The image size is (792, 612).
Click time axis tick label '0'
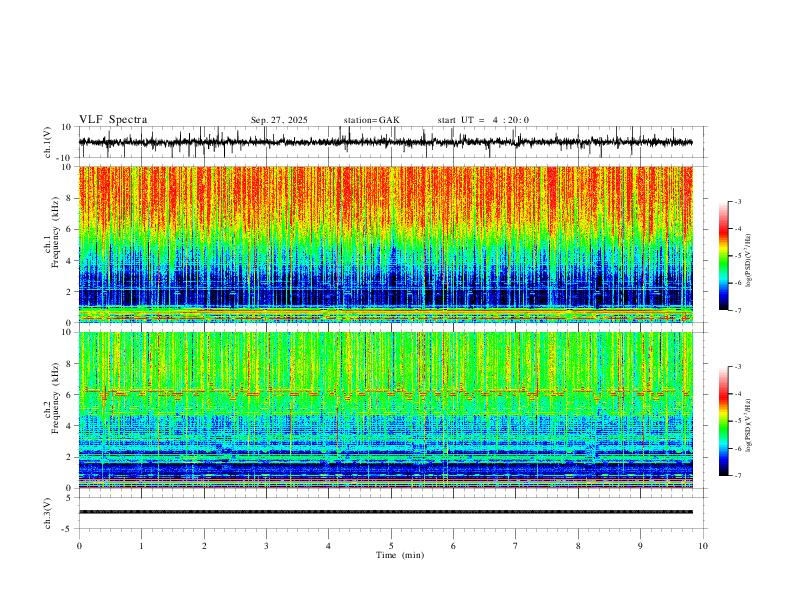coord(79,546)
